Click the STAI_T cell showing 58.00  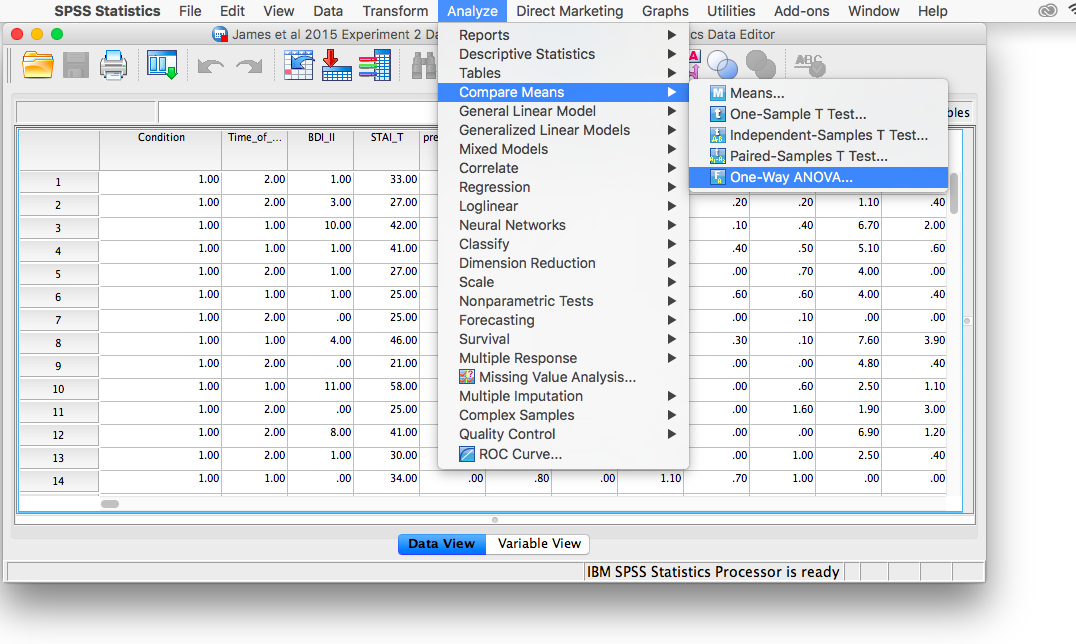pyautogui.click(x=387, y=387)
